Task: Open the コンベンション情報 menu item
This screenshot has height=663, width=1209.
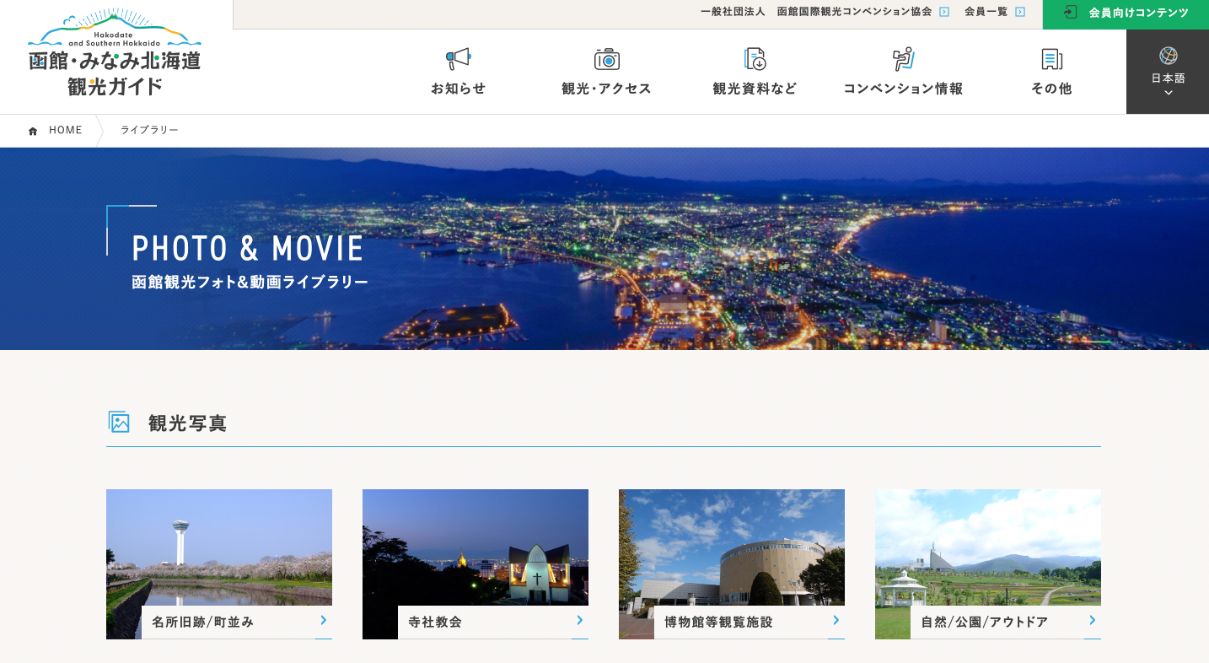Action: (x=903, y=88)
